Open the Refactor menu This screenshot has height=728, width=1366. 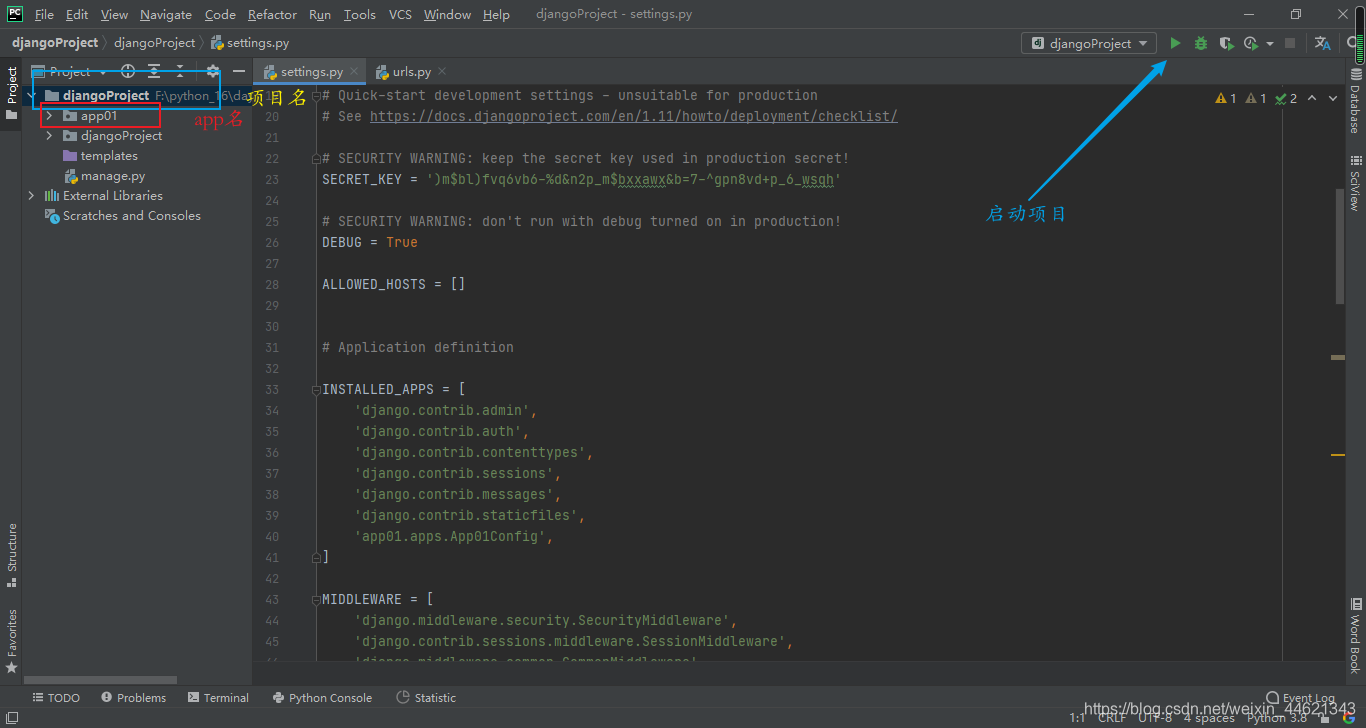pyautogui.click(x=272, y=14)
